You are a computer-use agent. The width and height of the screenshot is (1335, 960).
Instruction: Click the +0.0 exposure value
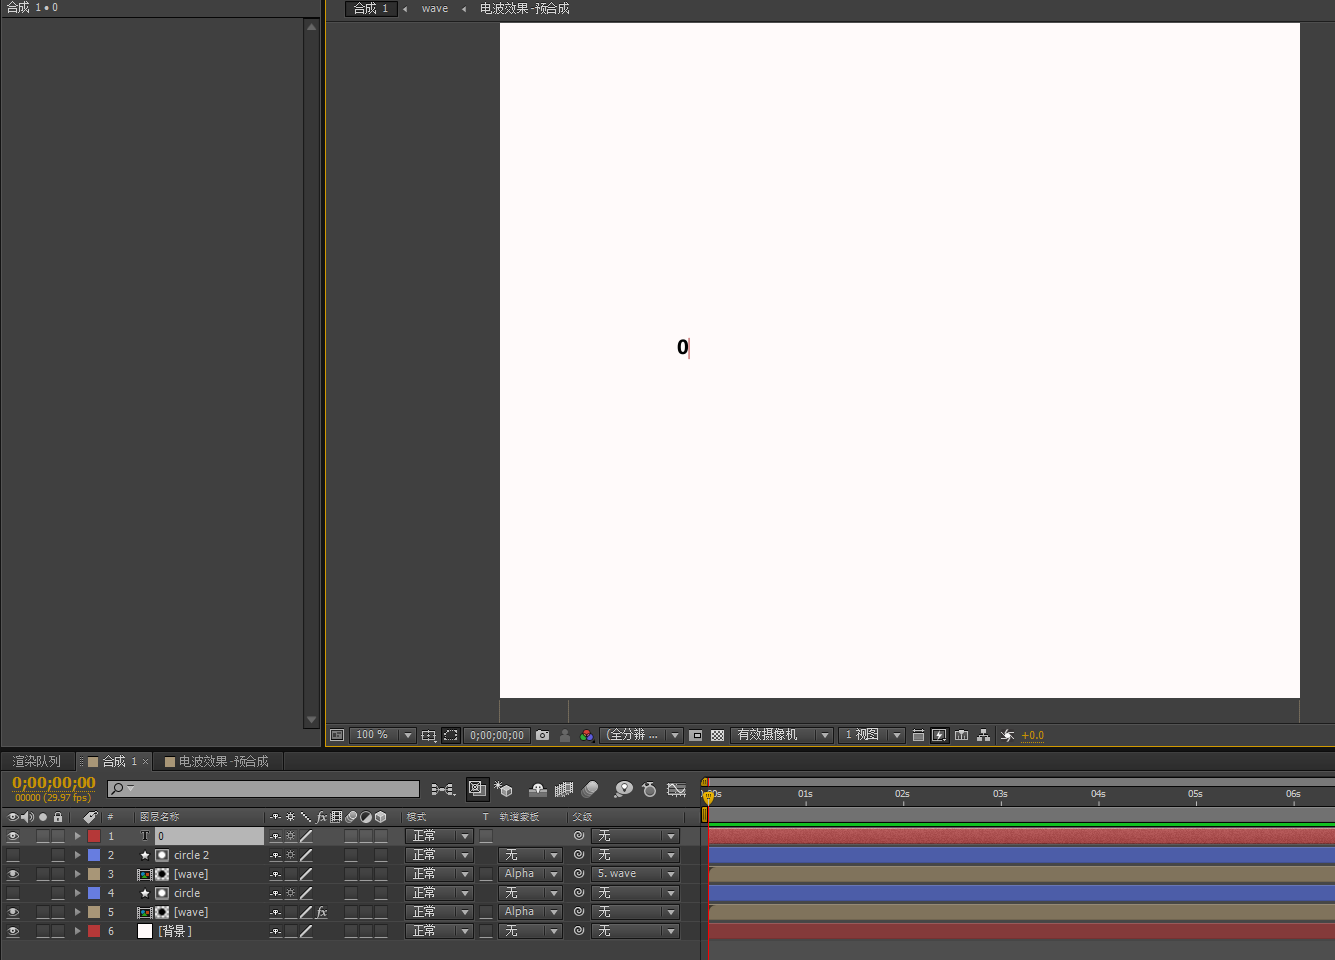click(x=1033, y=735)
